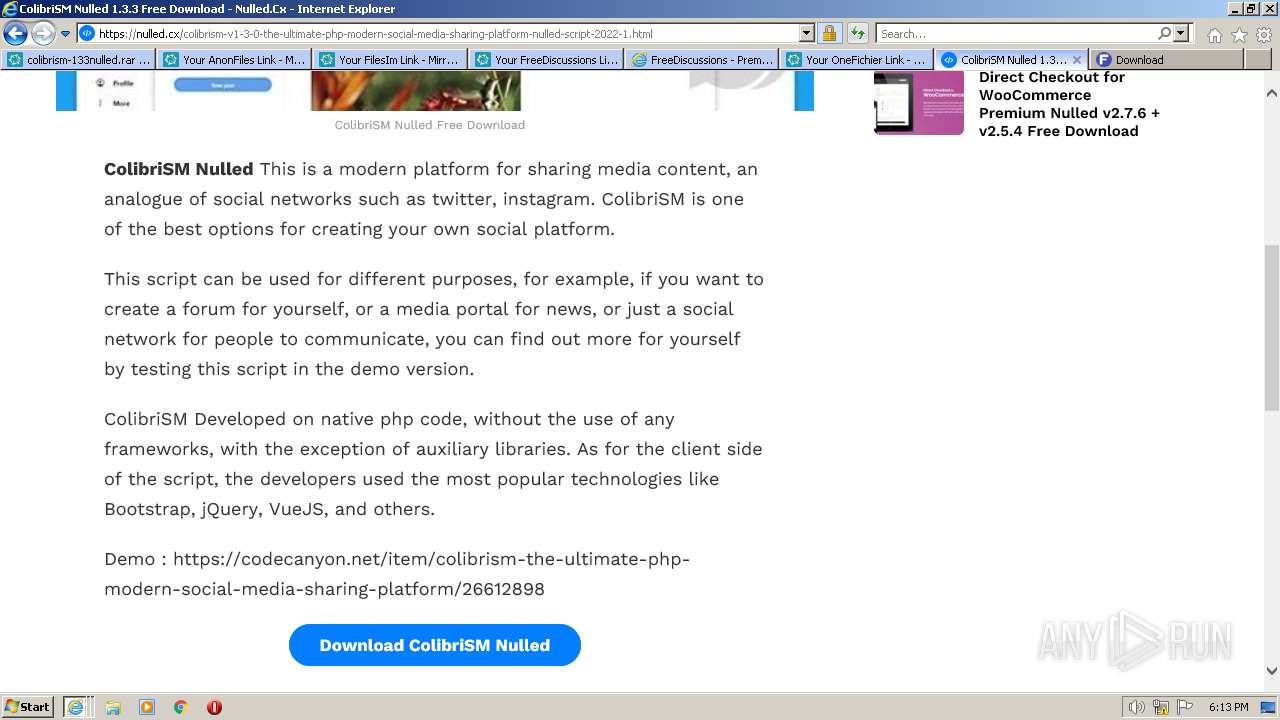Expand the address bar autocomplete dropdown

(x=807, y=33)
